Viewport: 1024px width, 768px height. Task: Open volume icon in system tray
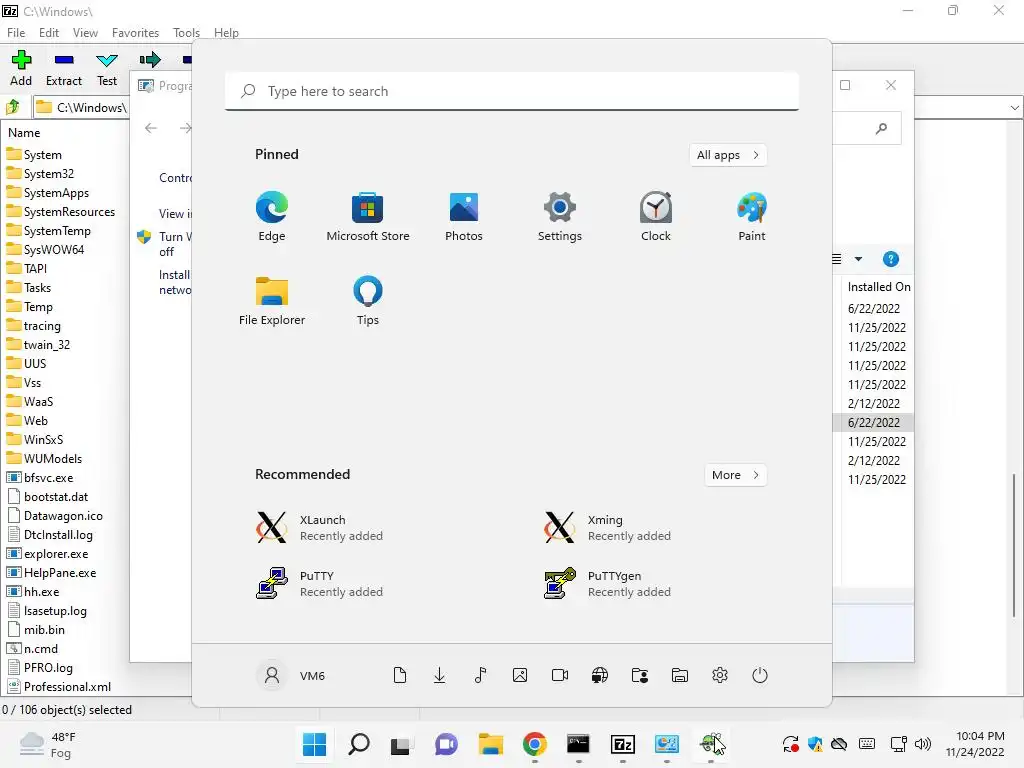point(923,744)
